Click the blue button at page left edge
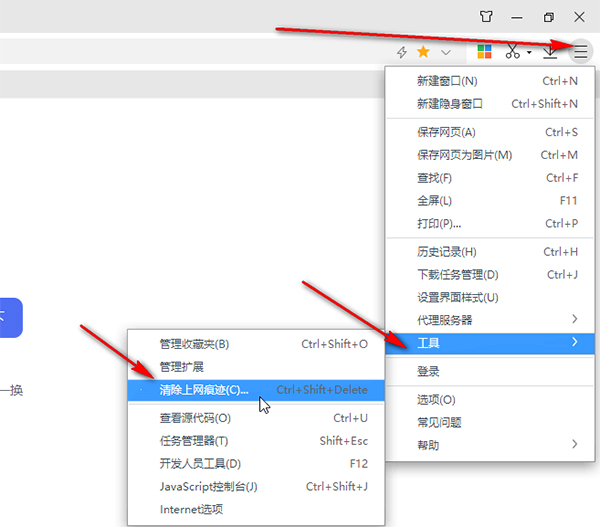Screen dimensions: 600x527 [11, 318]
